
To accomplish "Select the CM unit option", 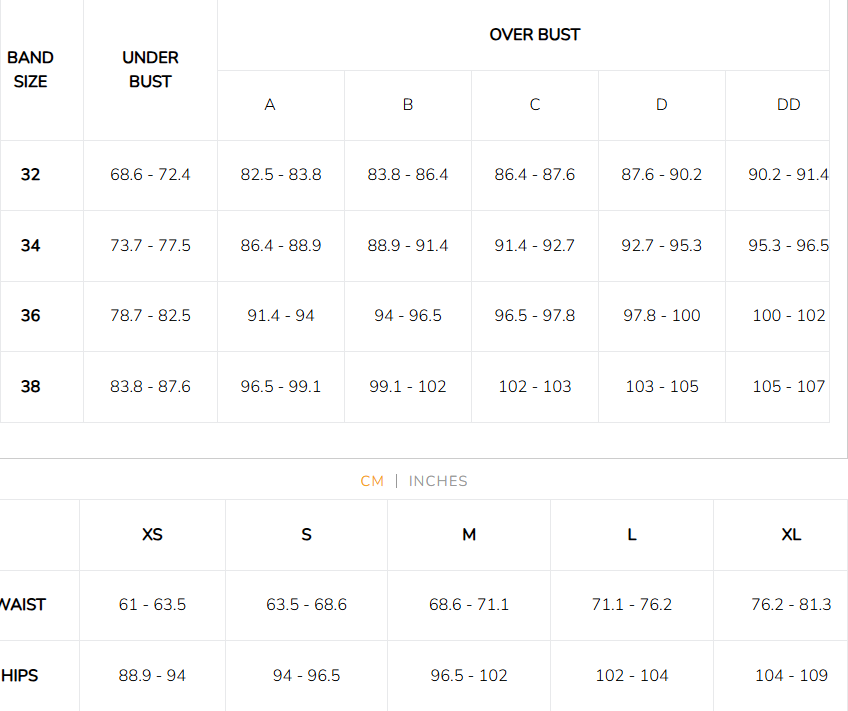I will click(x=372, y=481).
